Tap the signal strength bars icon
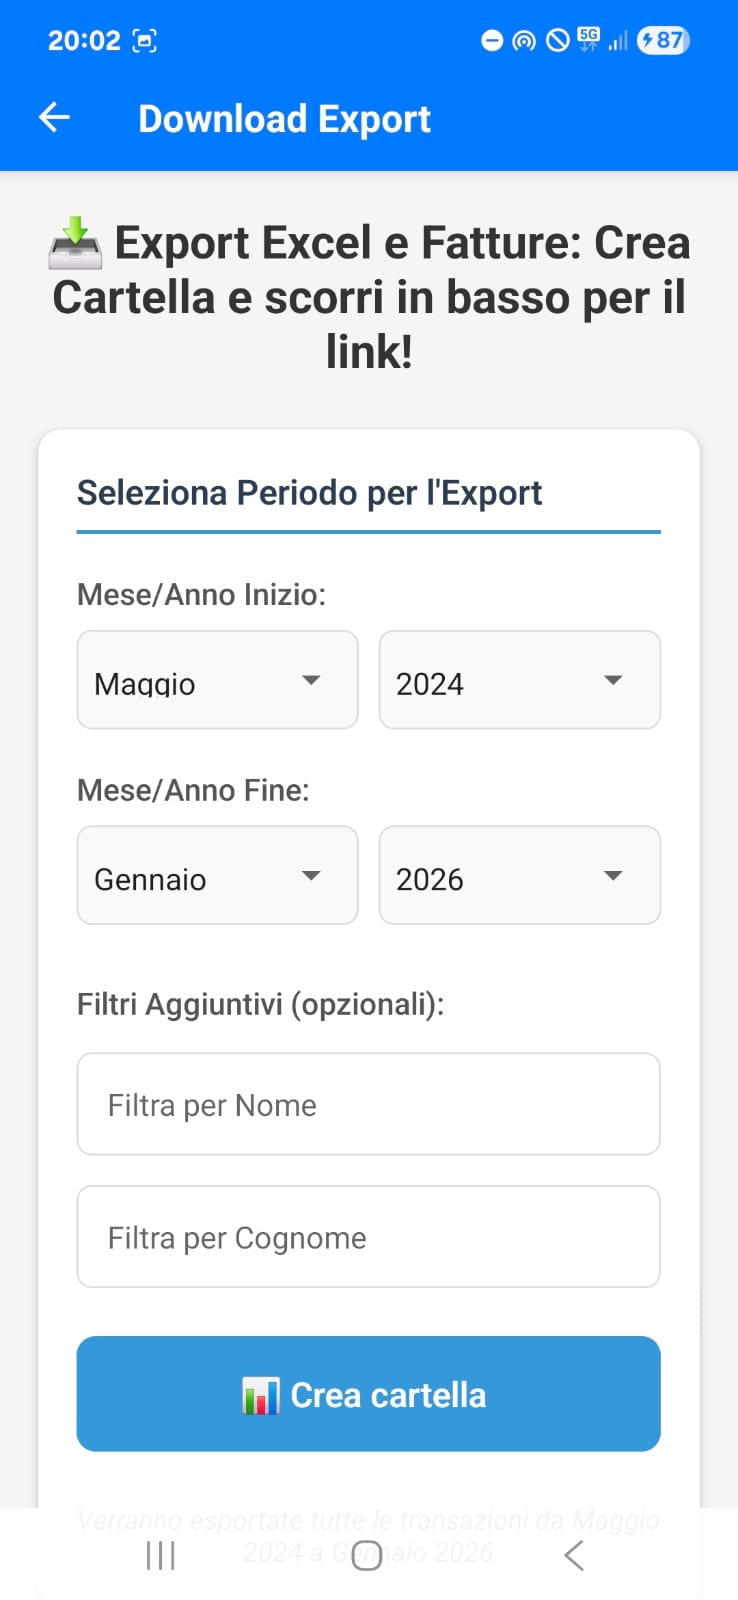 click(618, 41)
